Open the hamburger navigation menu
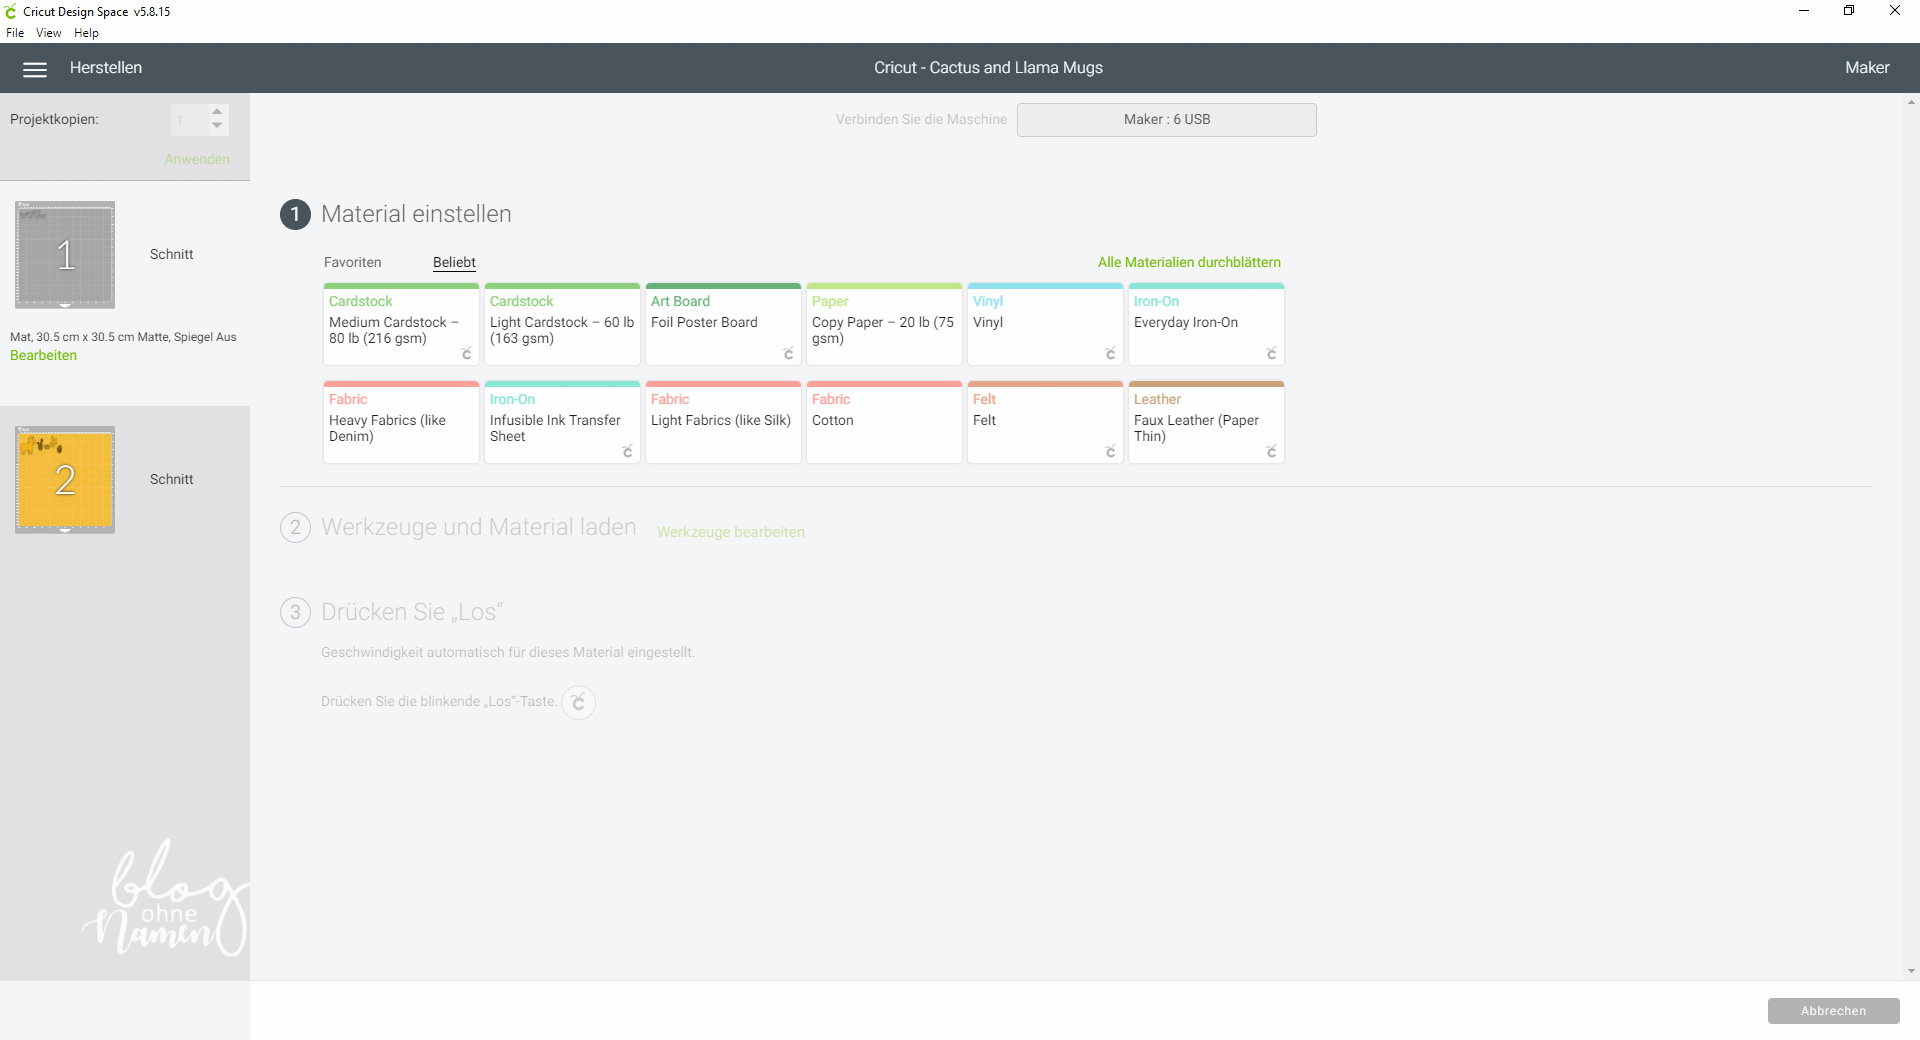 pos(35,69)
